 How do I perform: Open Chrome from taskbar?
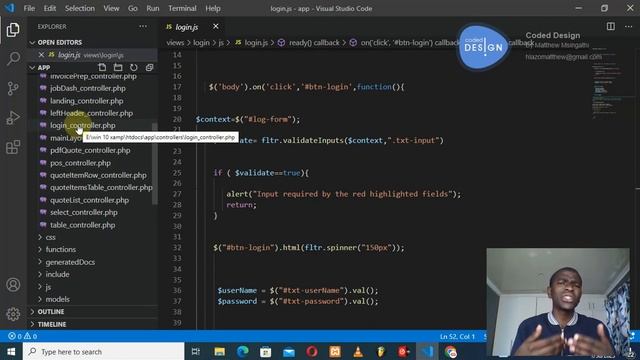pyautogui.click(x=451, y=351)
